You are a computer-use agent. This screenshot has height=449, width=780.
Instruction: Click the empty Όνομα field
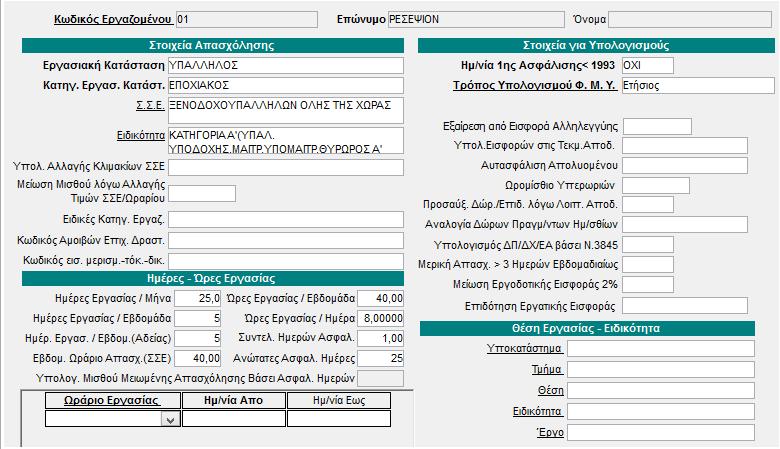[x=690, y=19]
